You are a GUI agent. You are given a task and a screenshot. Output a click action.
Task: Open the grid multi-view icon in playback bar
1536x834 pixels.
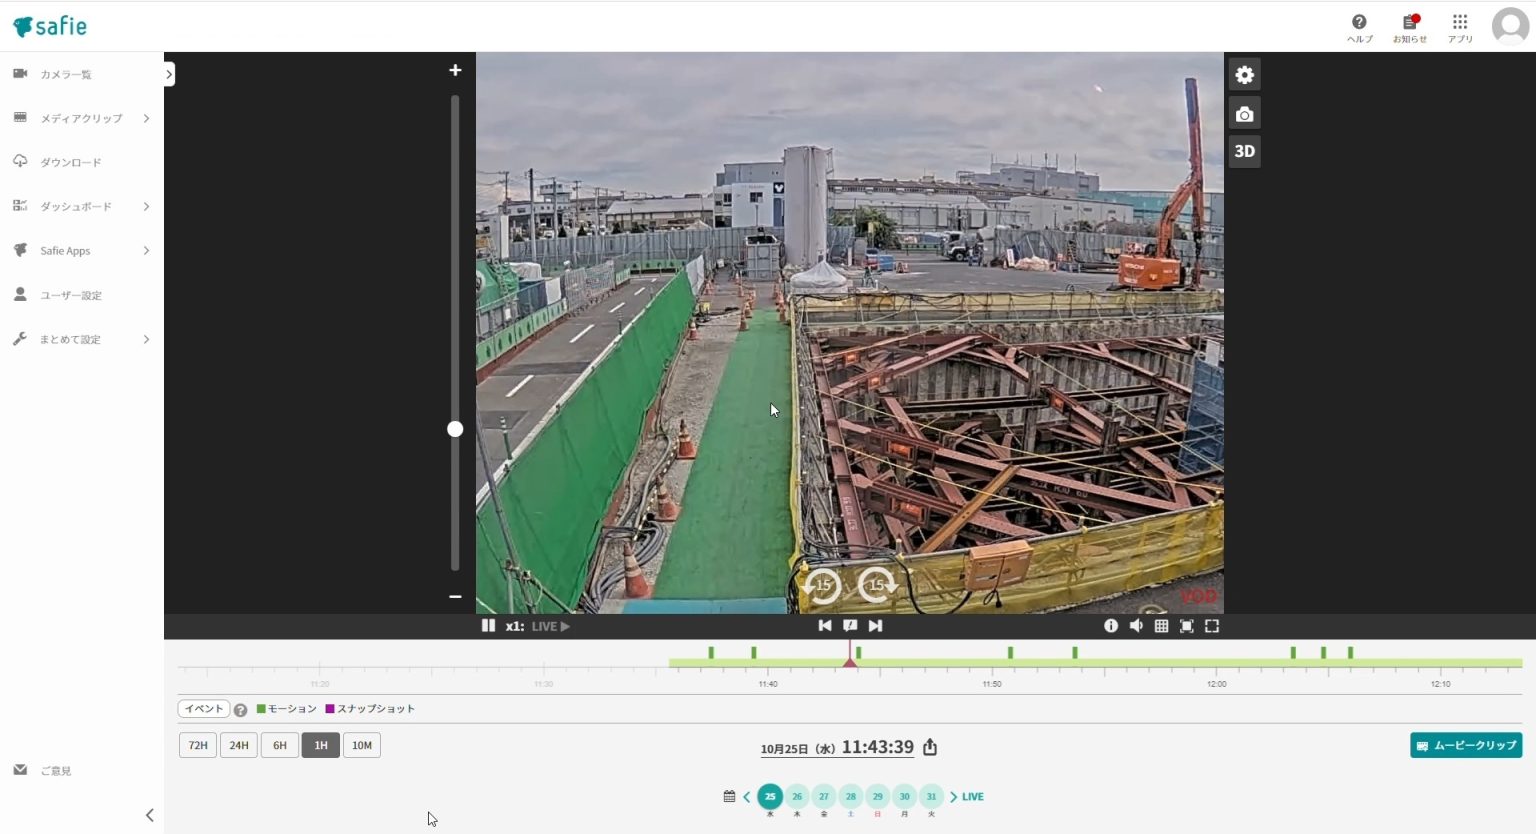[x=1161, y=625]
